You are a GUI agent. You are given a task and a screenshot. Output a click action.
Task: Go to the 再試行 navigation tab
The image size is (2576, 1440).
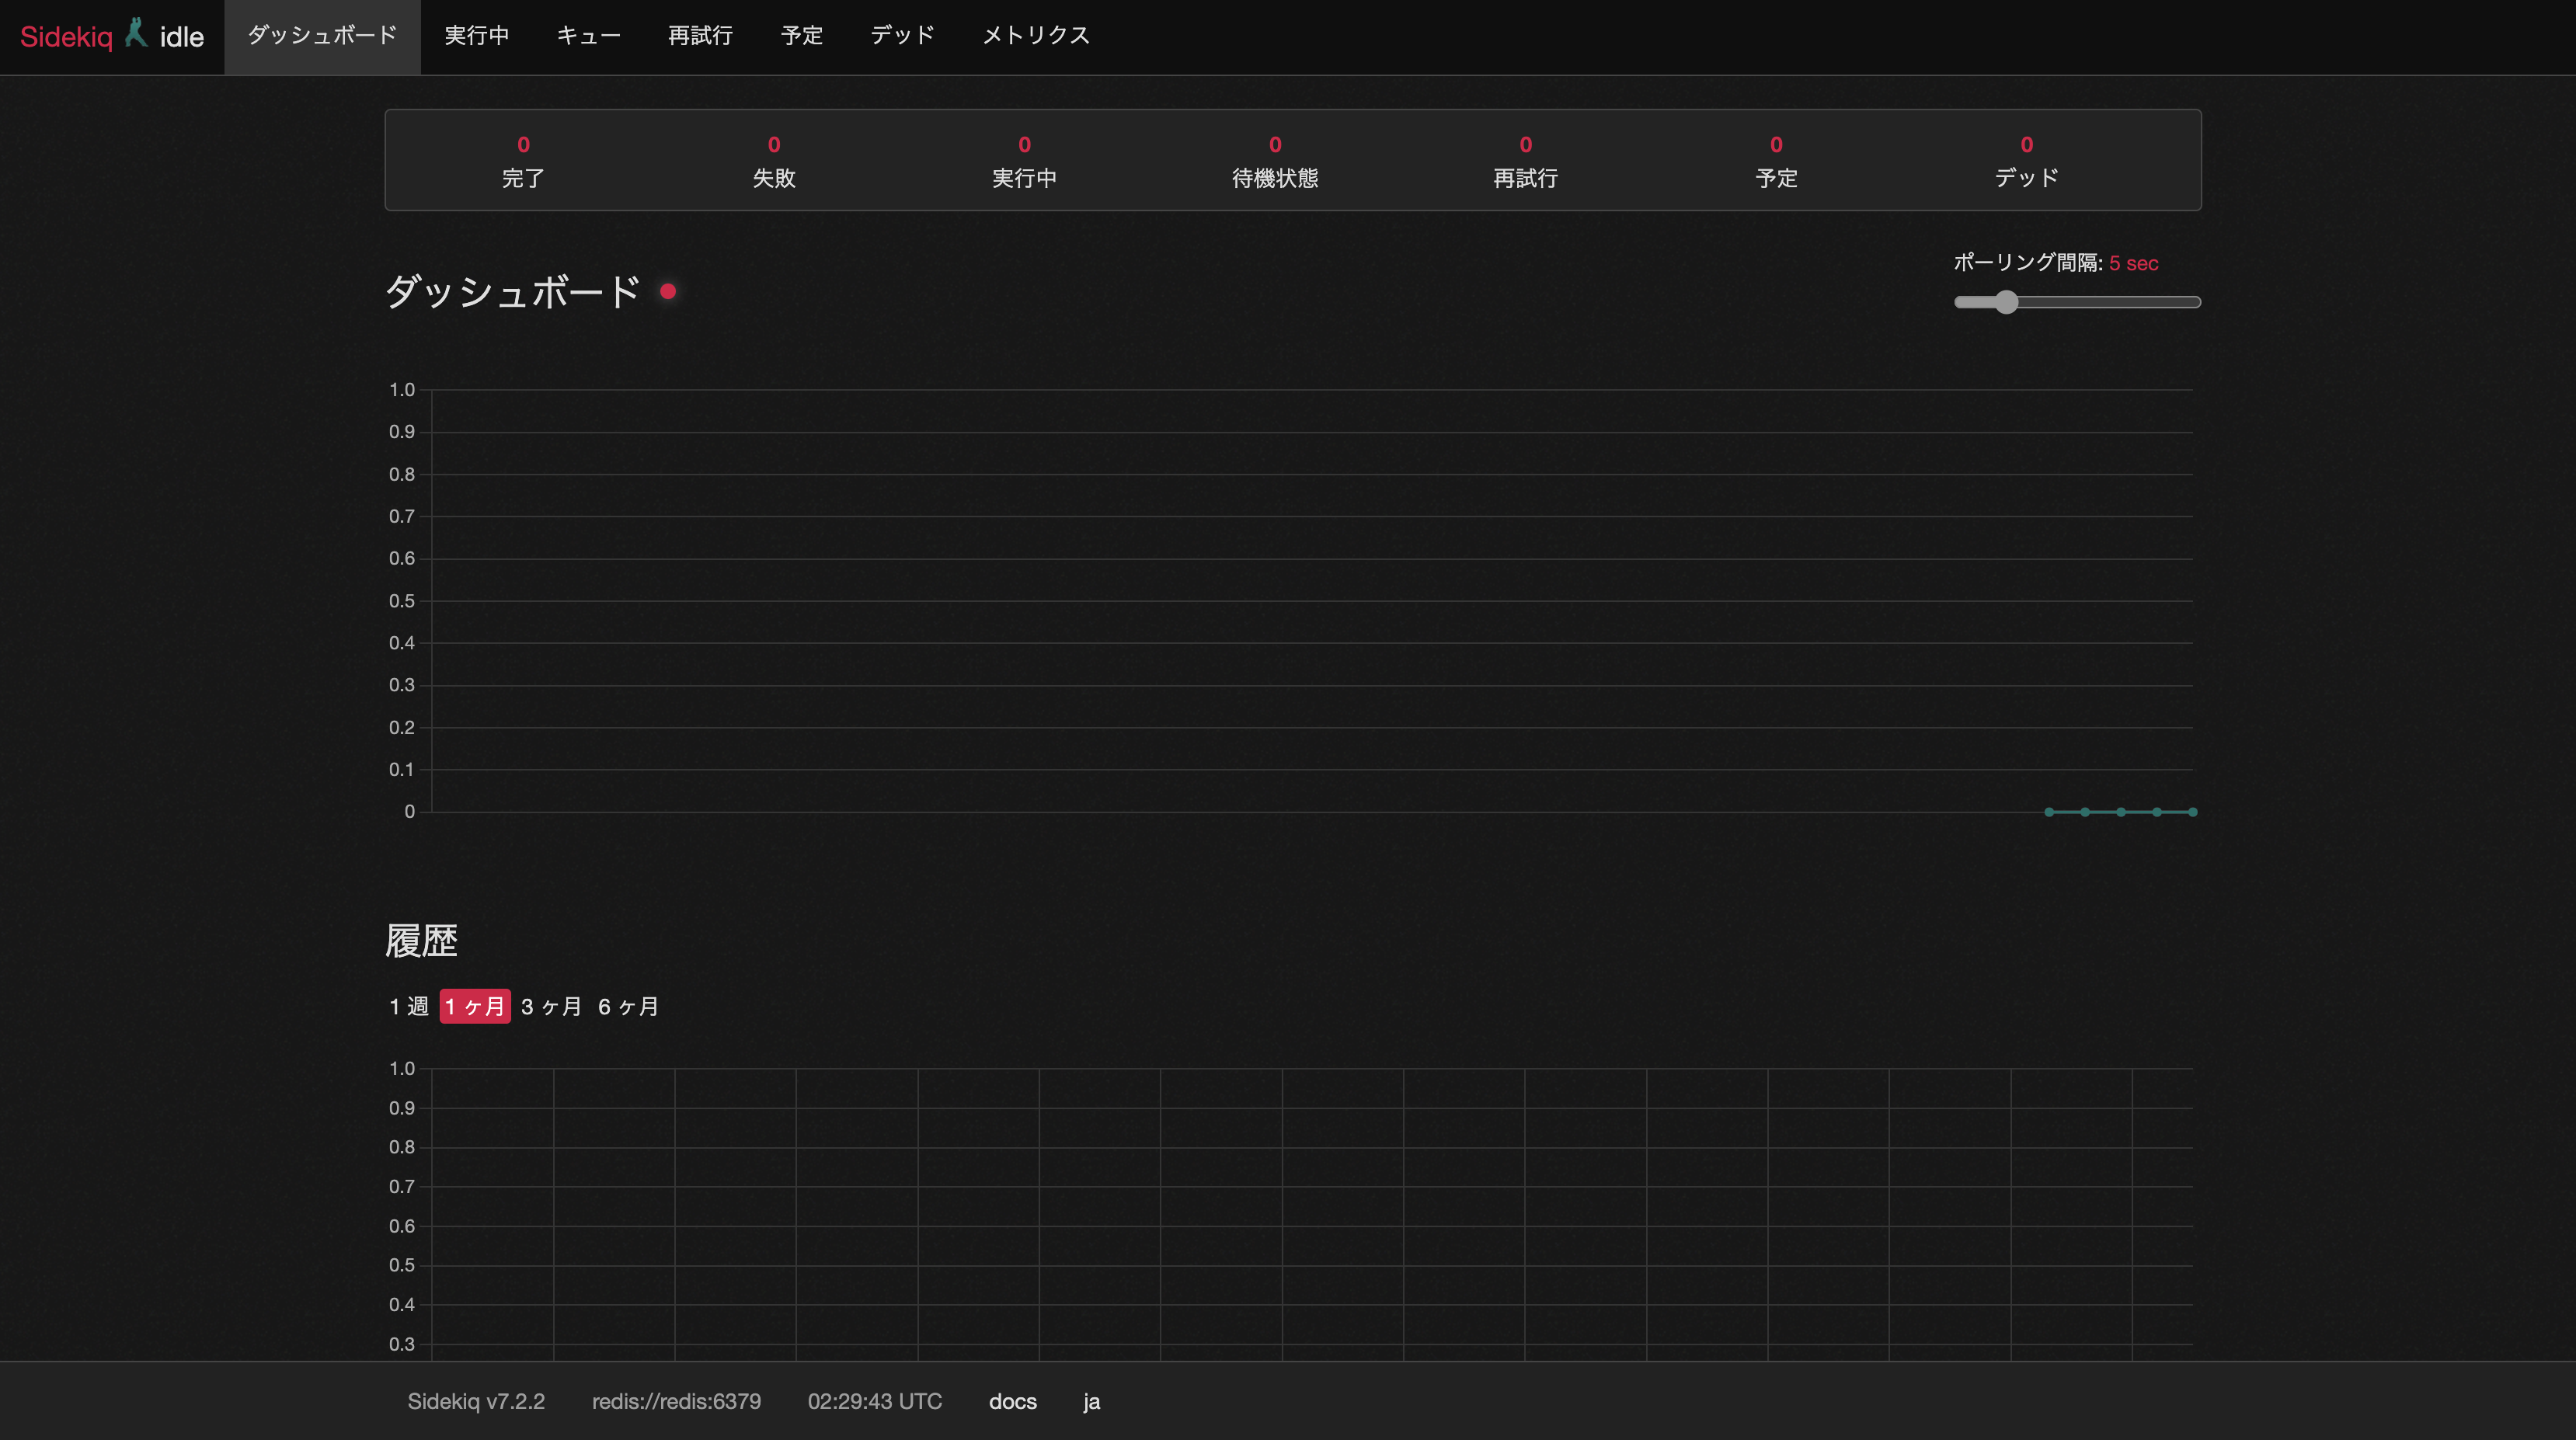700,36
